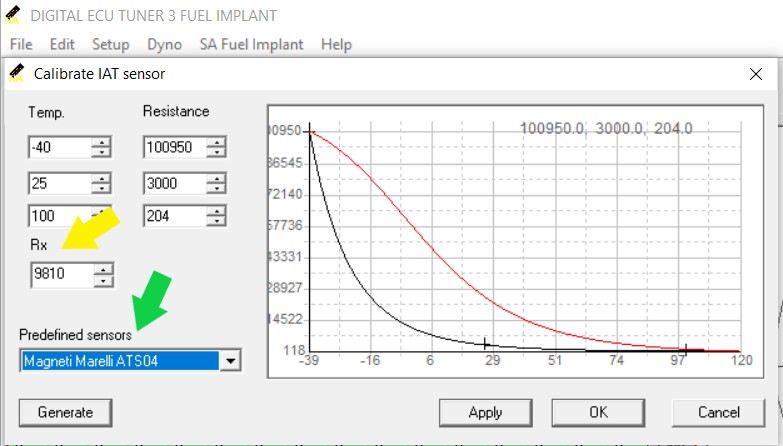The width and height of the screenshot is (783, 446).
Task: Click the Rx 9810 field
Action: (x=62, y=274)
